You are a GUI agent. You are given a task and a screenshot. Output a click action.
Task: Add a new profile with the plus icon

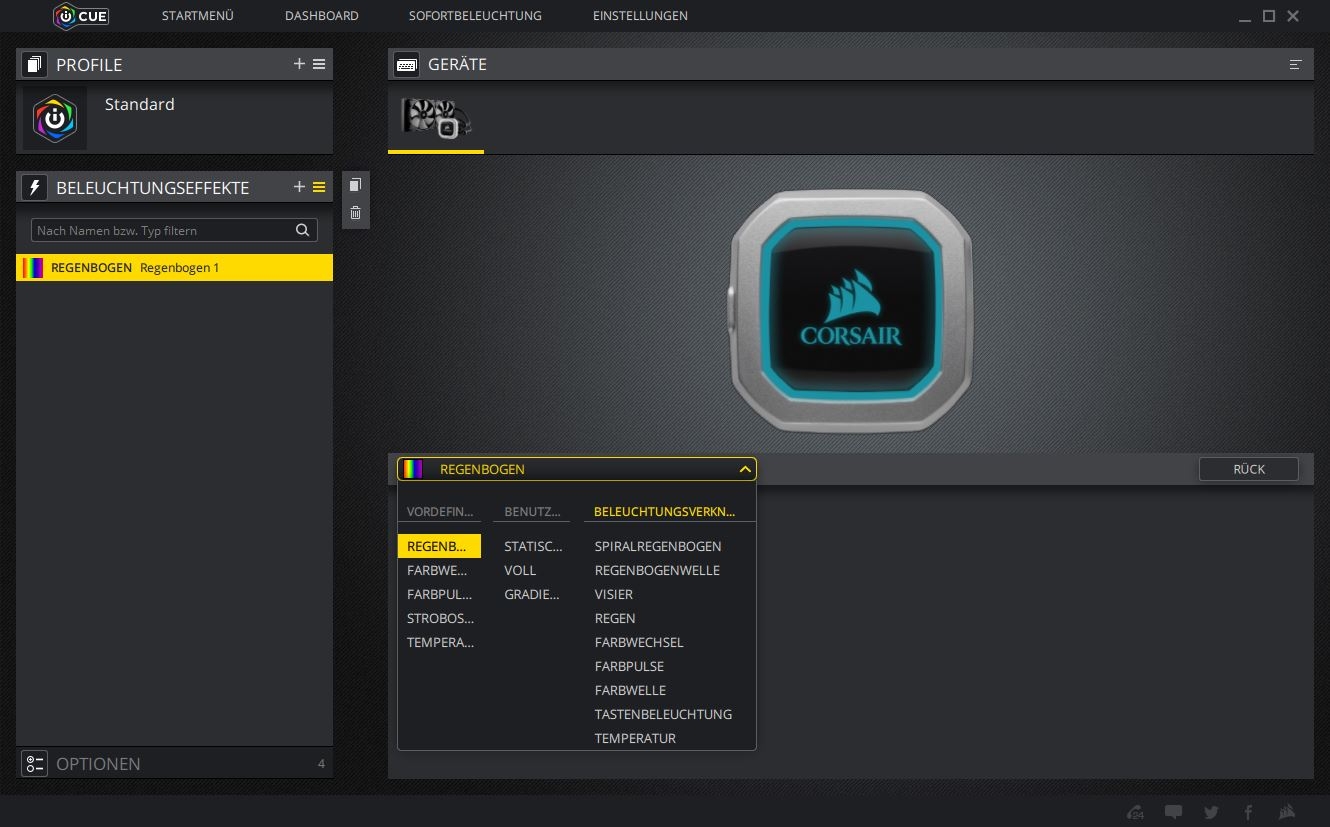pyautogui.click(x=299, y=64)
